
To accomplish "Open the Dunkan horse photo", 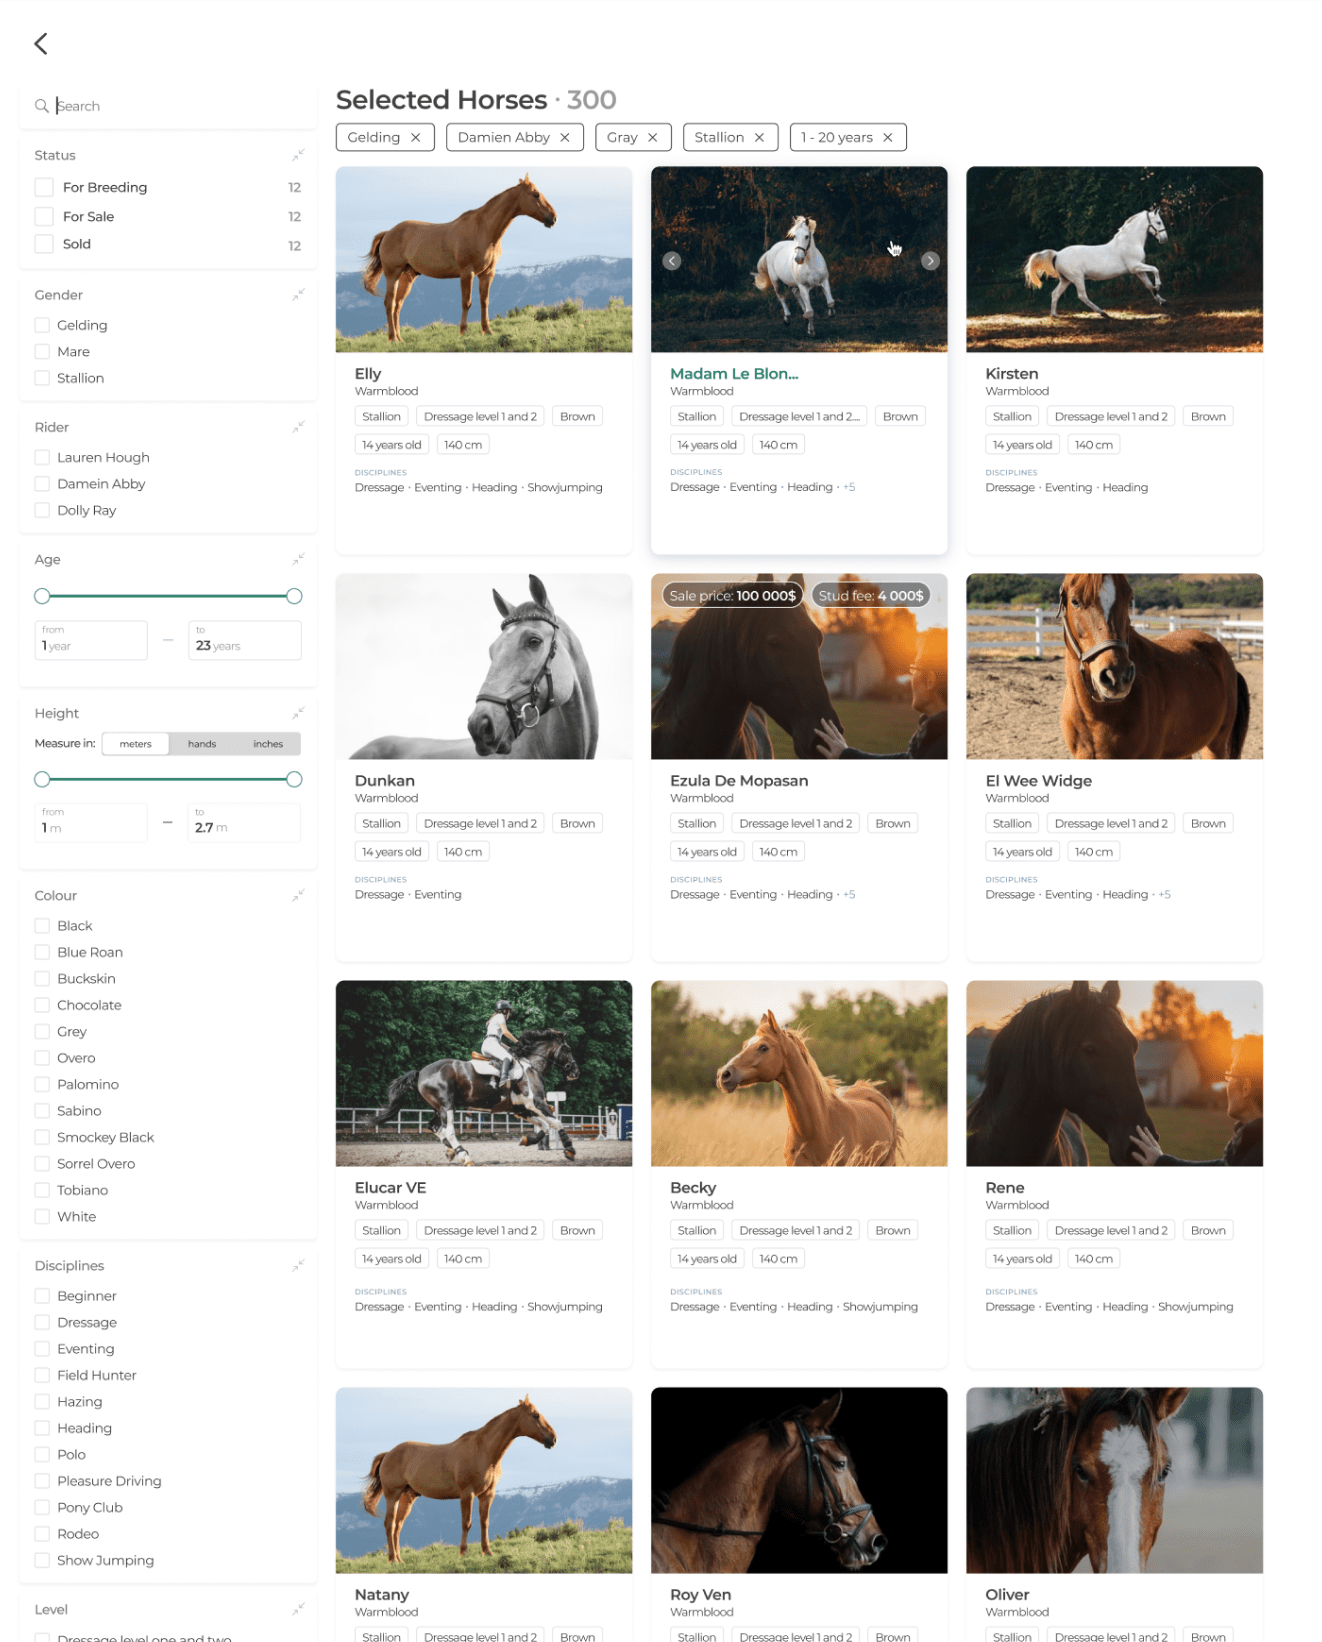I will click(484, 666).
